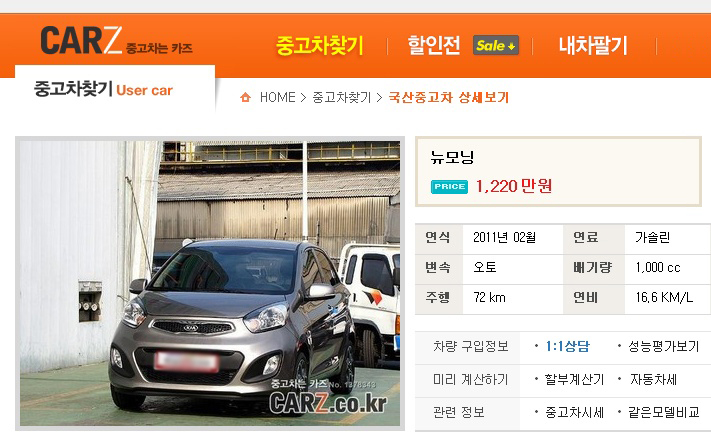Open the 성능평가보기 link
This screenshot has width=711, height=440.
tap(663, 347)
